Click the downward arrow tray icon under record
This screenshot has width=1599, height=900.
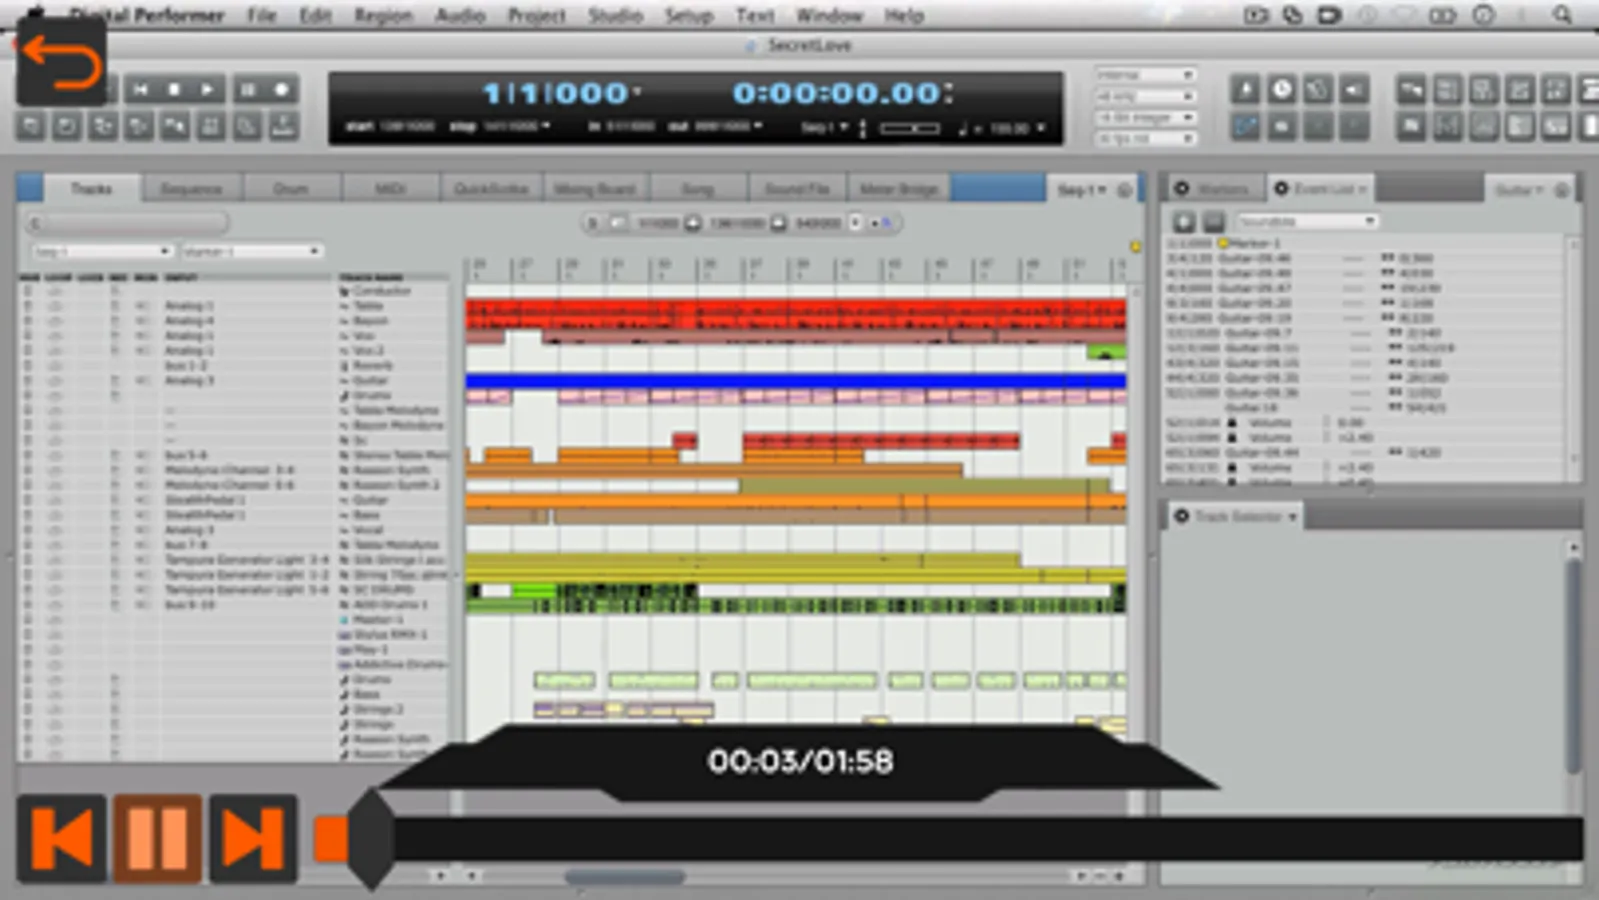[284, 126]
